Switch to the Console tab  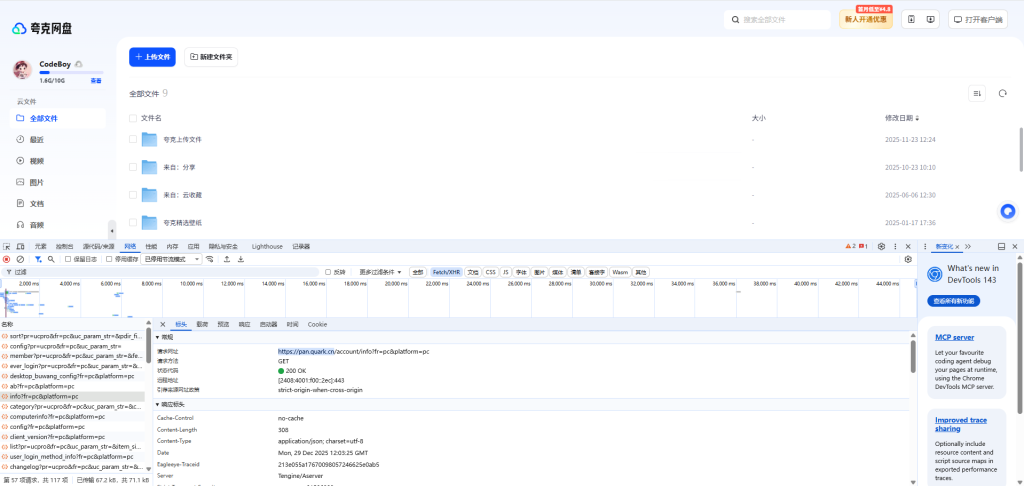coord(64,246)
